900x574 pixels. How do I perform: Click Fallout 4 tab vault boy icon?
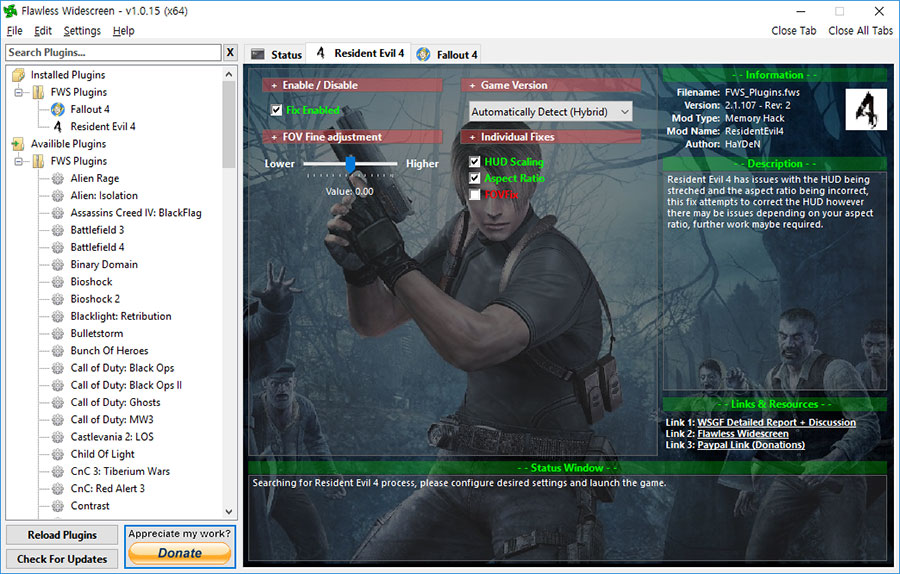[x=424, y=55]
